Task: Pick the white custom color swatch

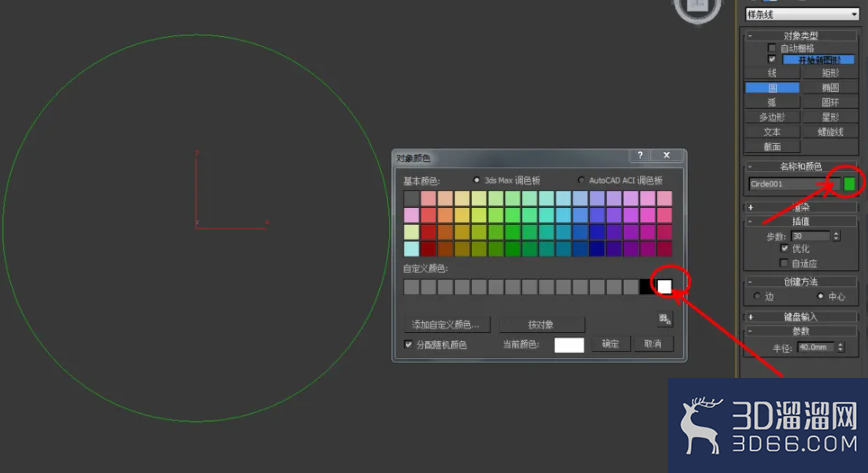Action: click(664, 286)
